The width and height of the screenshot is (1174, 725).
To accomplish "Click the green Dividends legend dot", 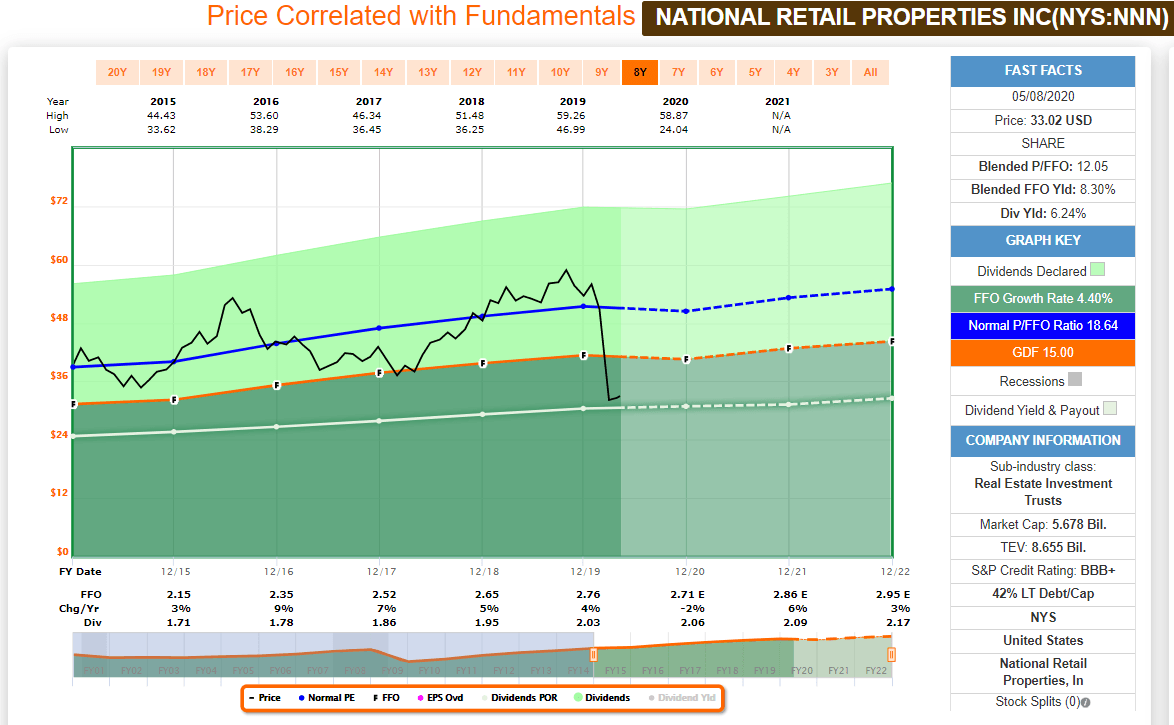I will pos(579,698).
